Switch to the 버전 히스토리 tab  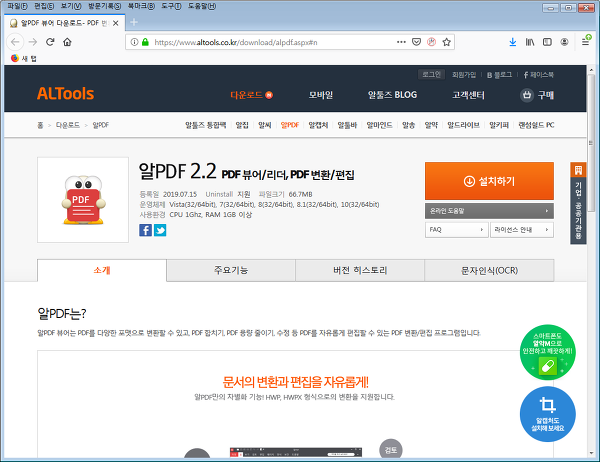tap(360, 270)
